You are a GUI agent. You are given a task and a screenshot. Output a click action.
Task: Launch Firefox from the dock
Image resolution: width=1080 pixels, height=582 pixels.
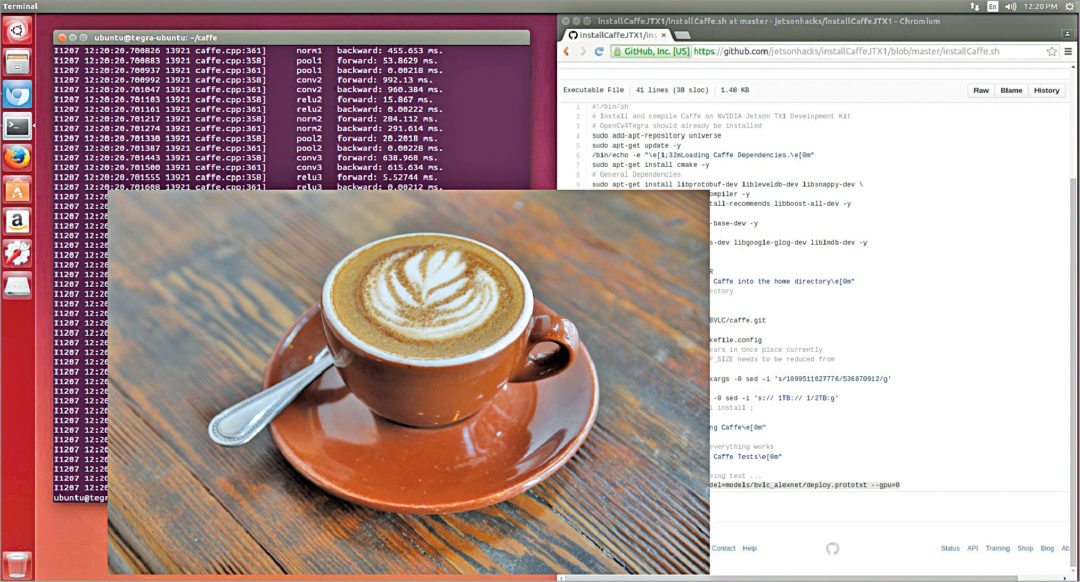click(x=17, y=158)
